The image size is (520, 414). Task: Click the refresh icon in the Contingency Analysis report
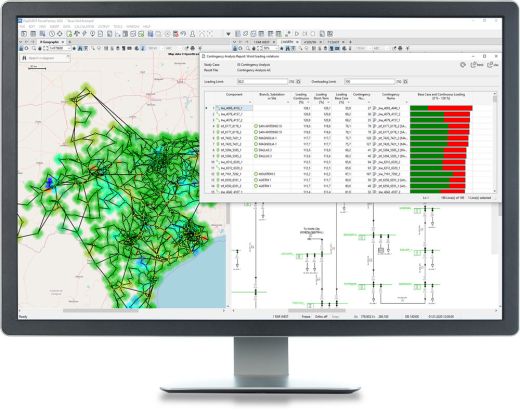(x=463, y=65)
